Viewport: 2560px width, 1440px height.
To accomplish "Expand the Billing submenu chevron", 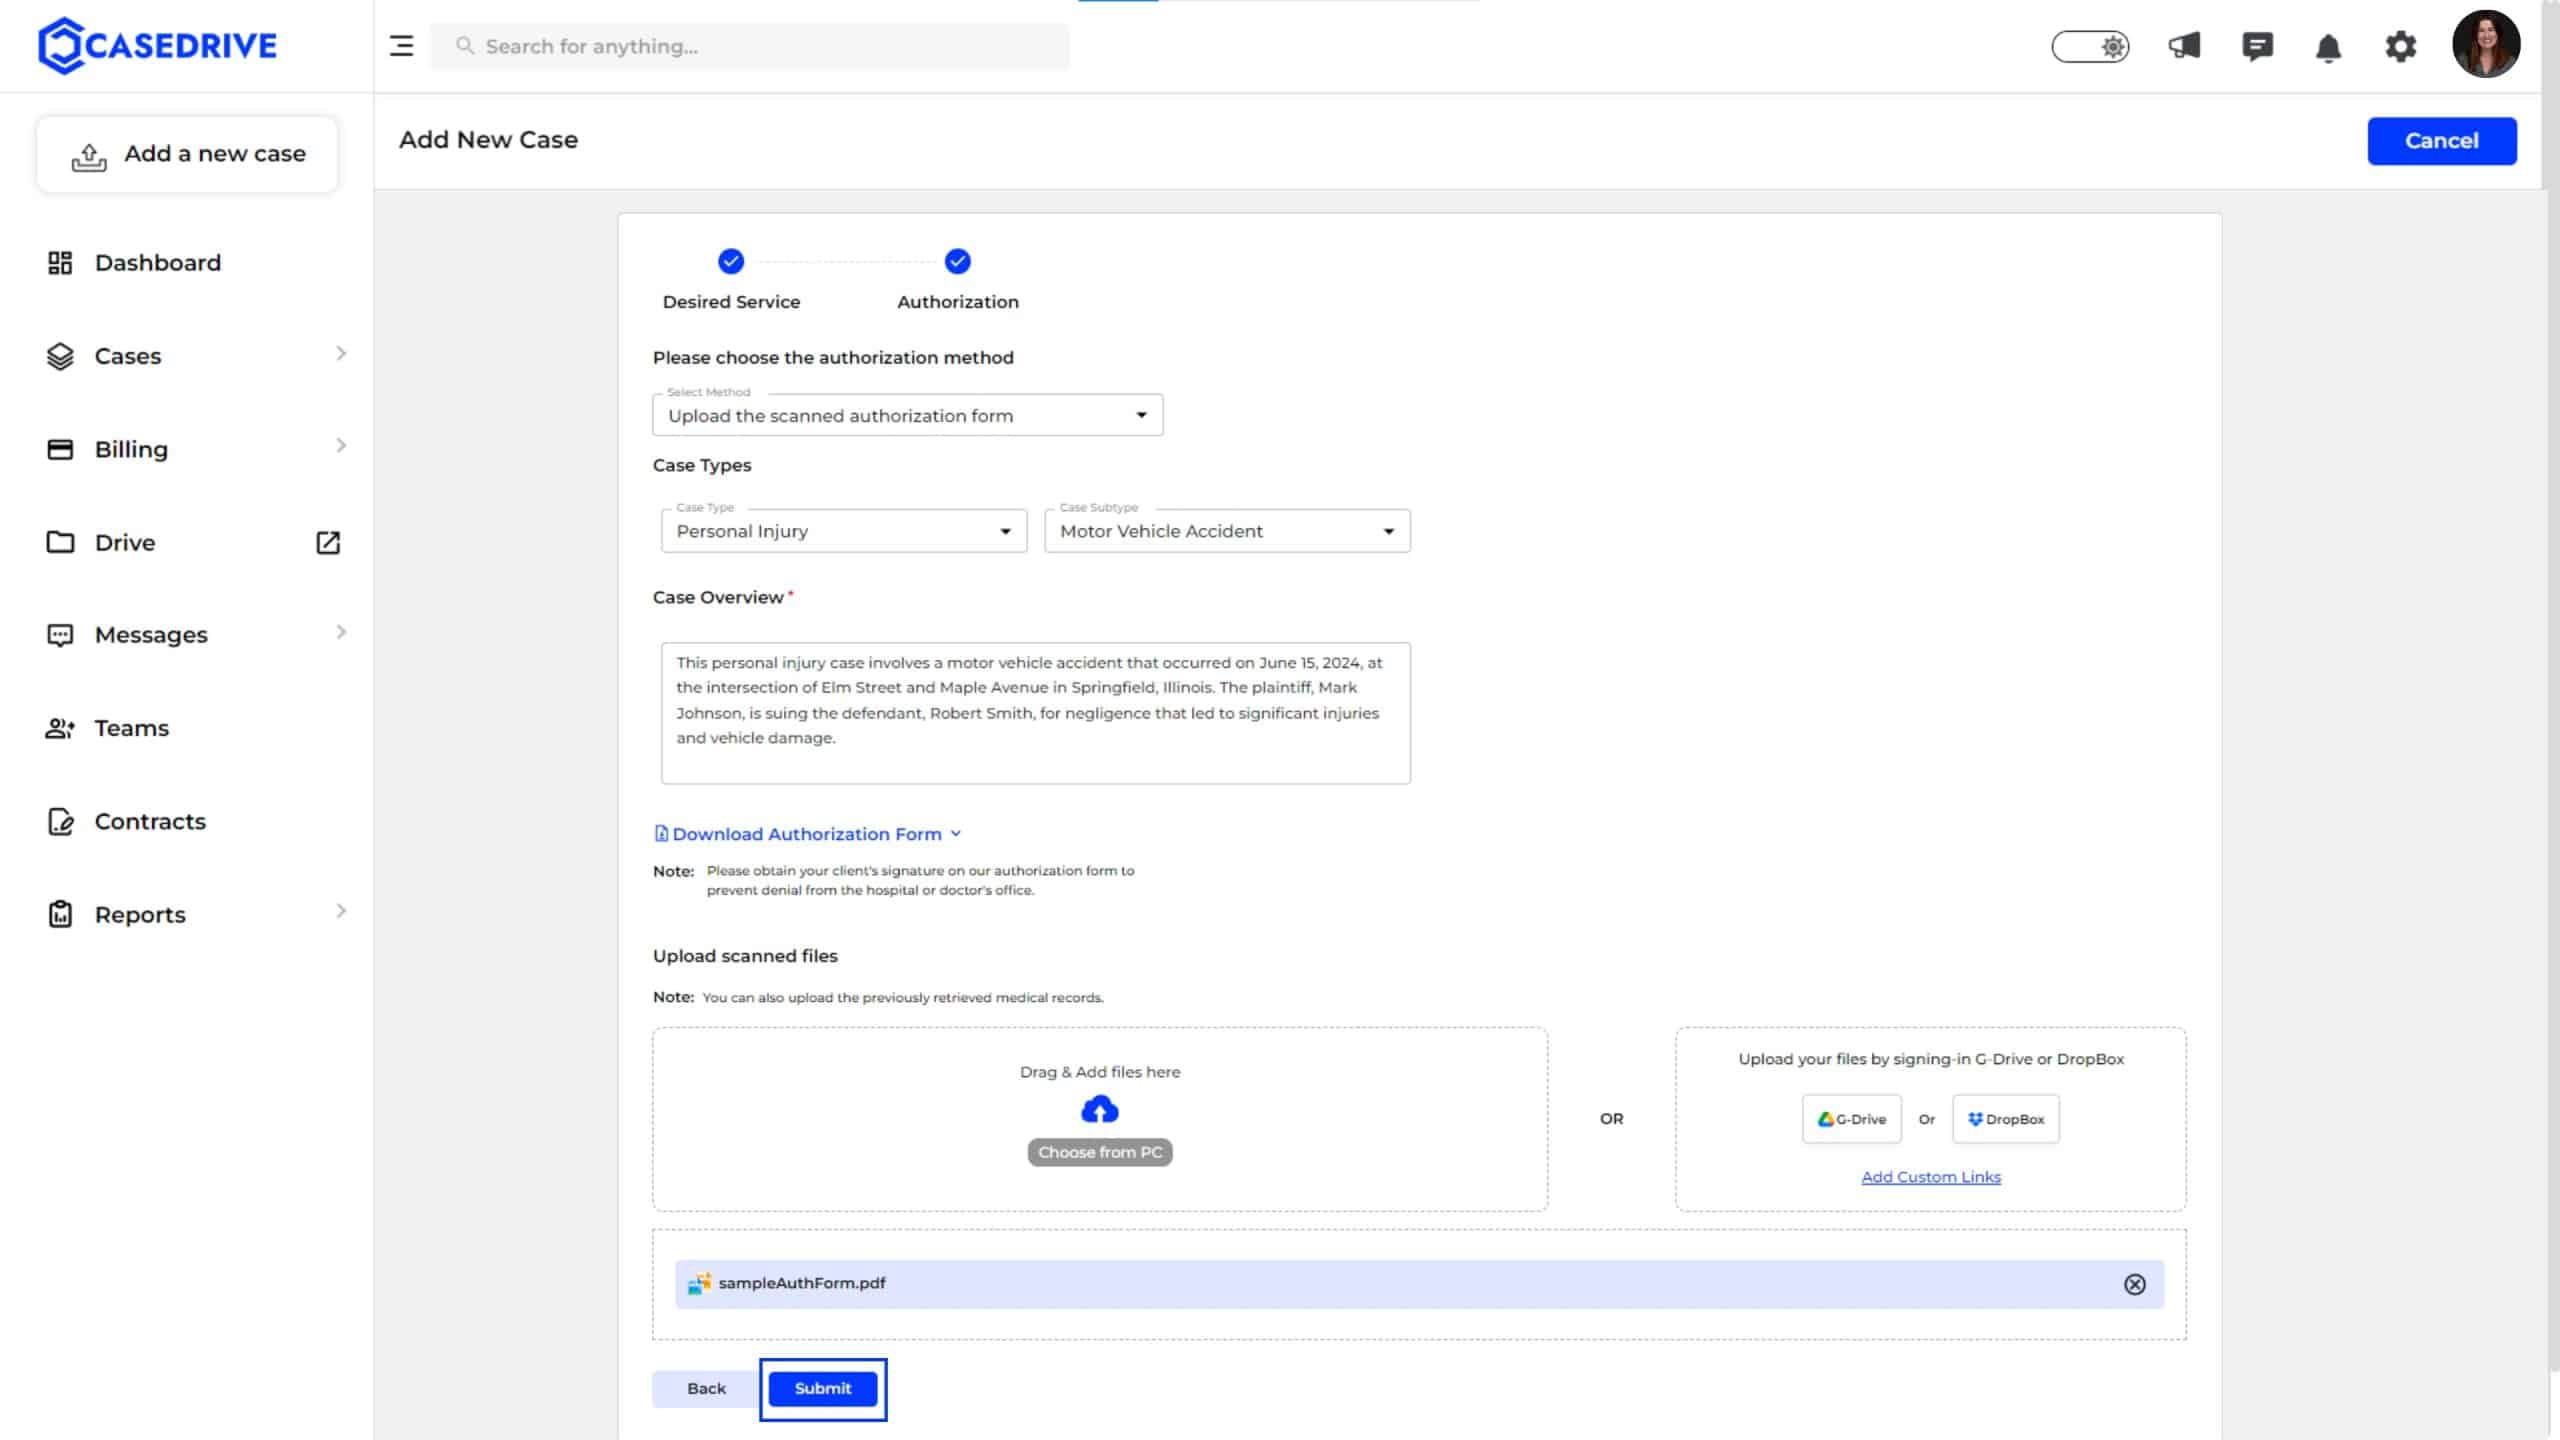I will 341,446.
